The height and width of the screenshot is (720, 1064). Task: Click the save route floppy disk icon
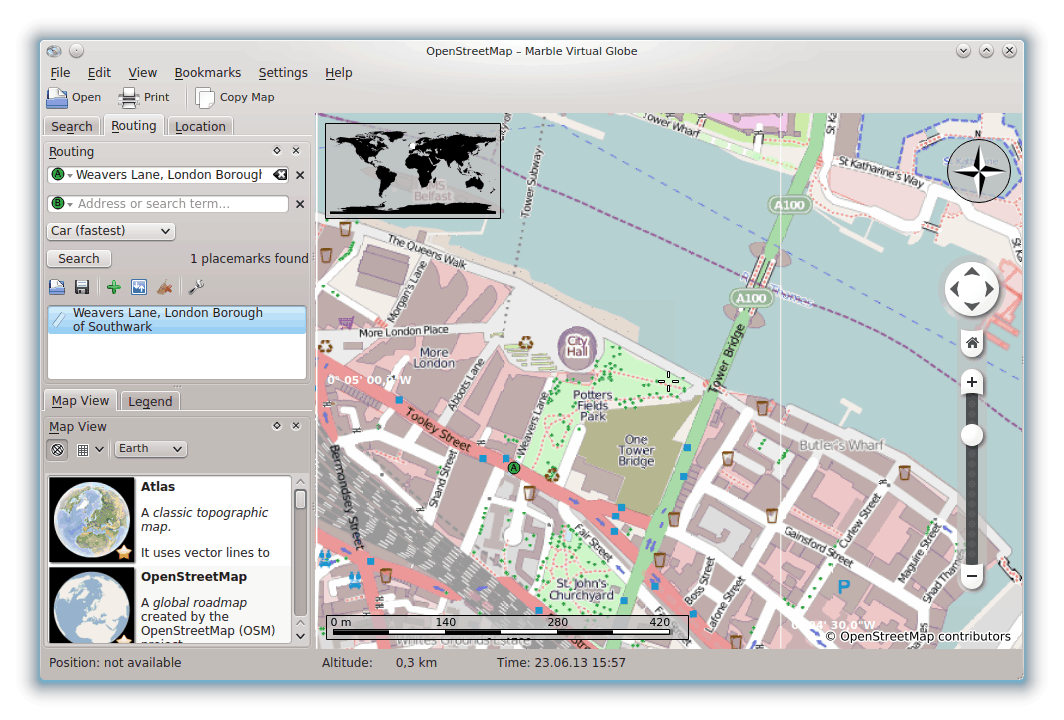click(82, 288)
